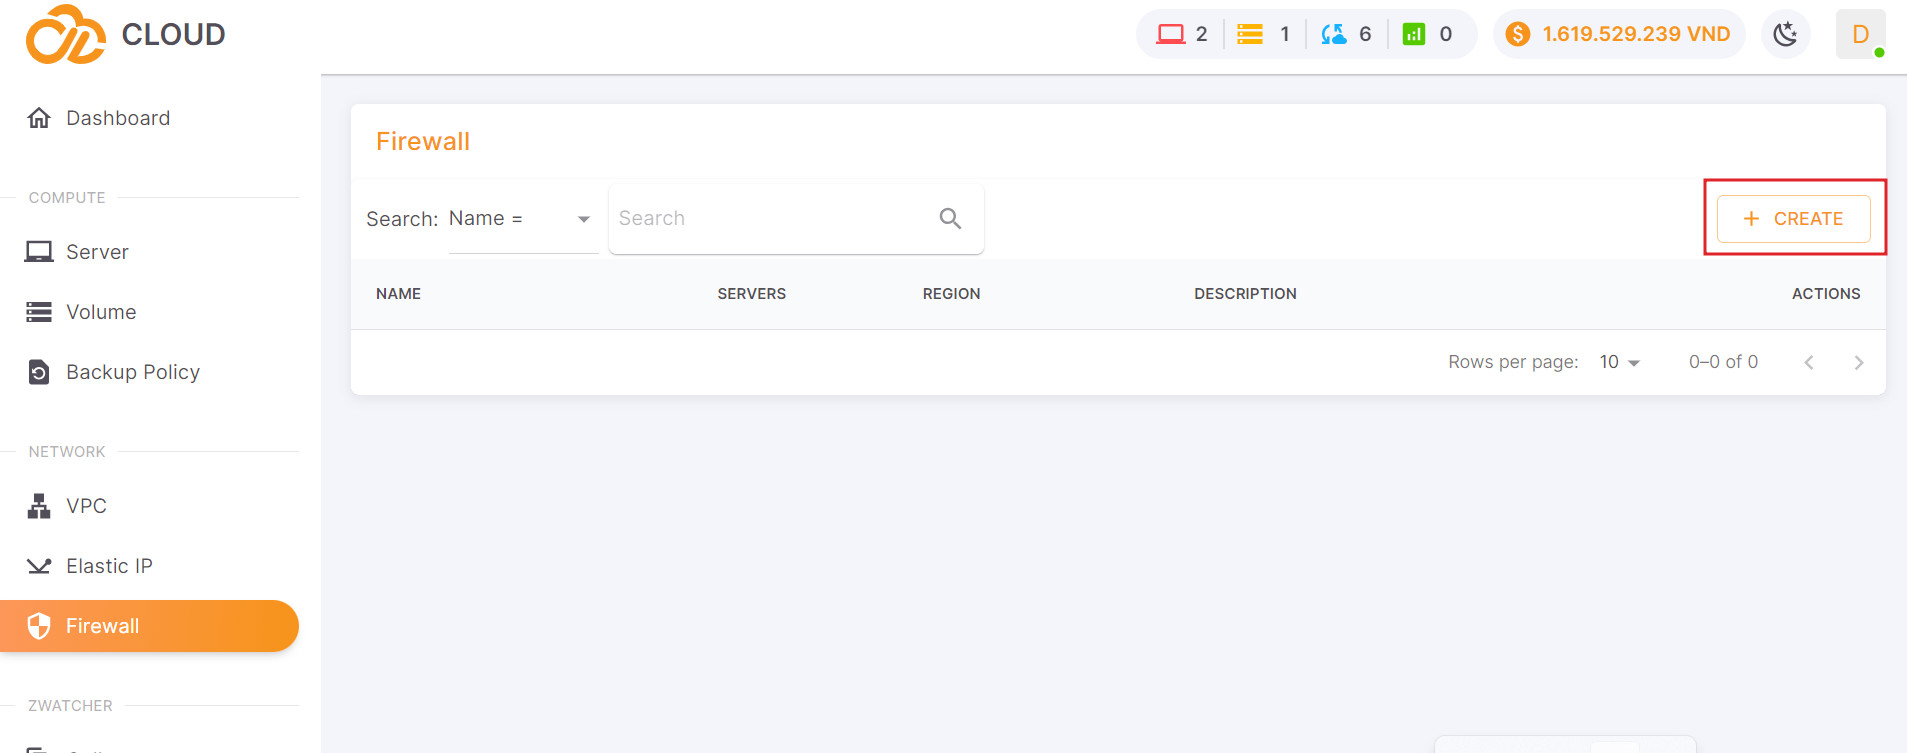
Task: Click the Firewall shield icon
Action: [39, 626]
